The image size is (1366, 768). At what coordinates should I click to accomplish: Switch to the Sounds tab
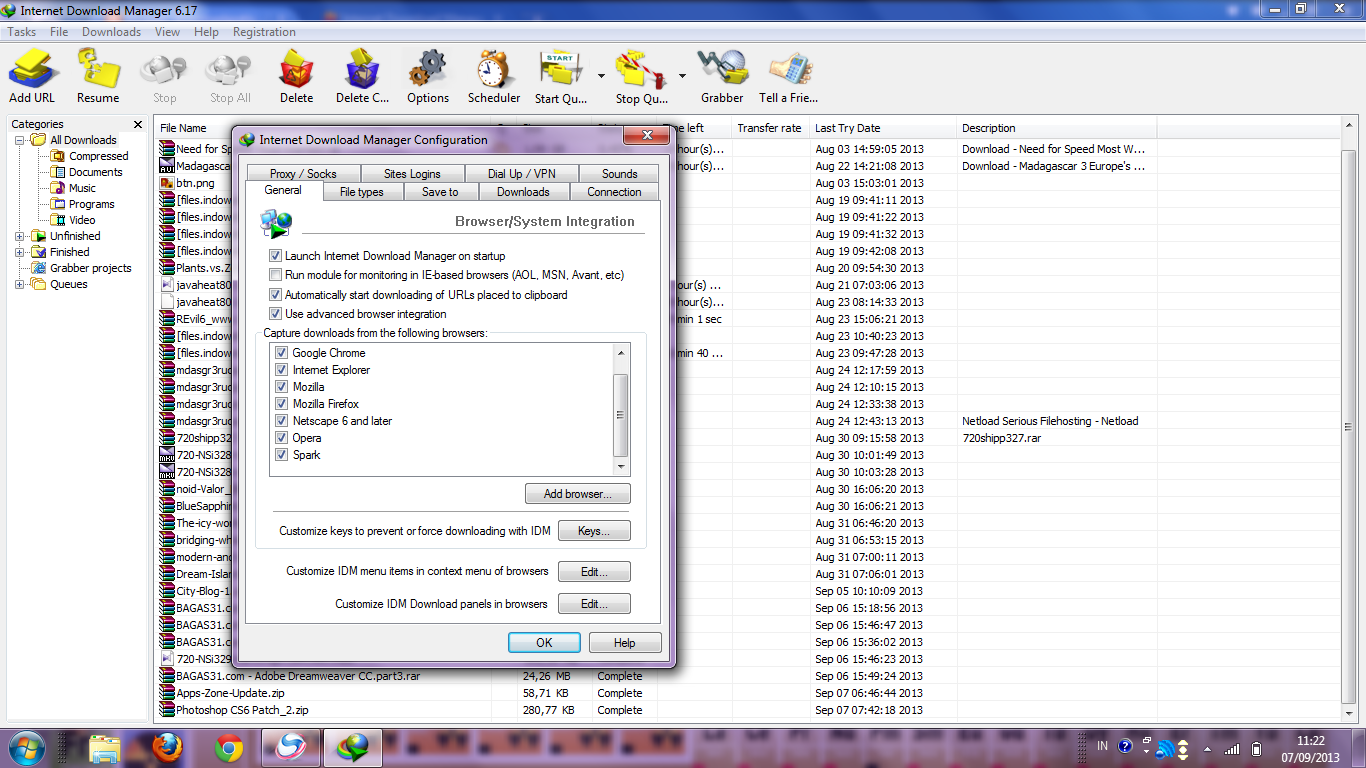(x=619, y=173)
